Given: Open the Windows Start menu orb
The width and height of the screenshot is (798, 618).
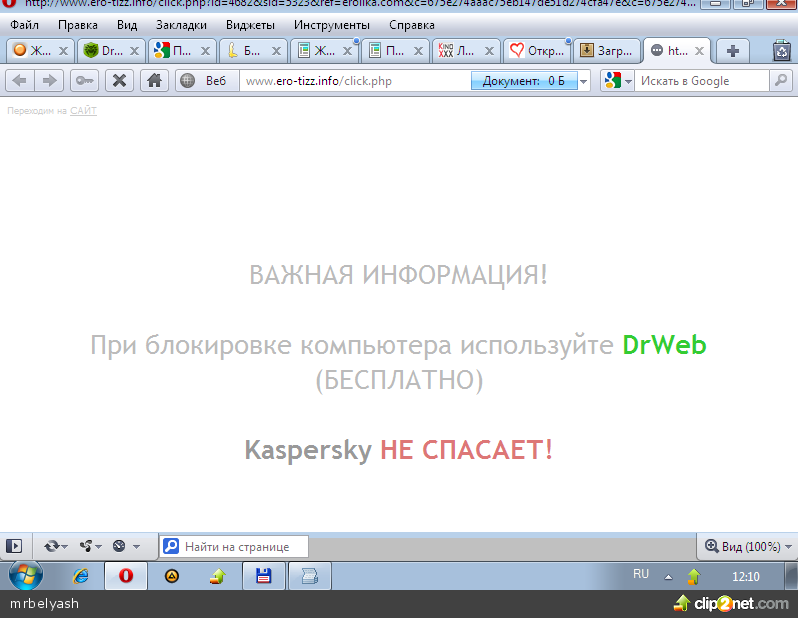Looking at the screenshot, I should tap(25, 576).
